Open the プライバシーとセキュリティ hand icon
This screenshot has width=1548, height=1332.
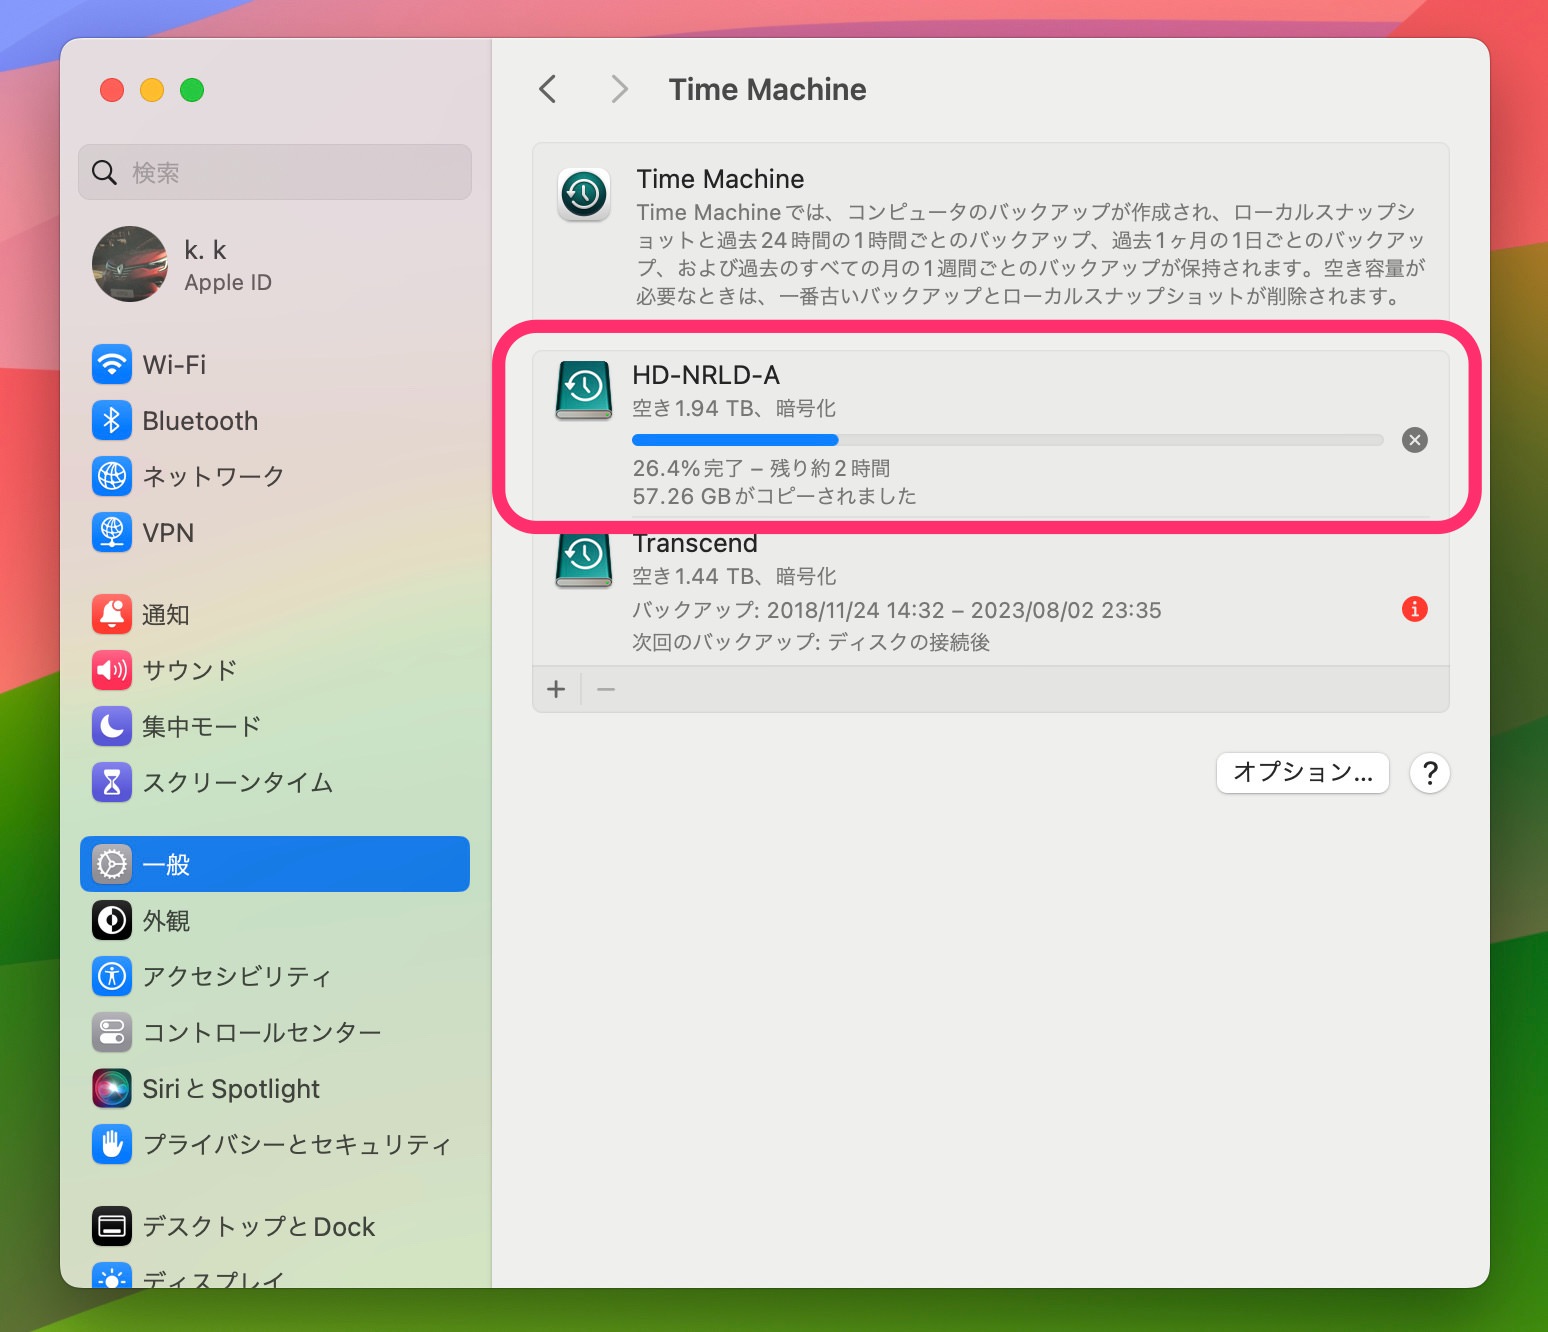112,1144
